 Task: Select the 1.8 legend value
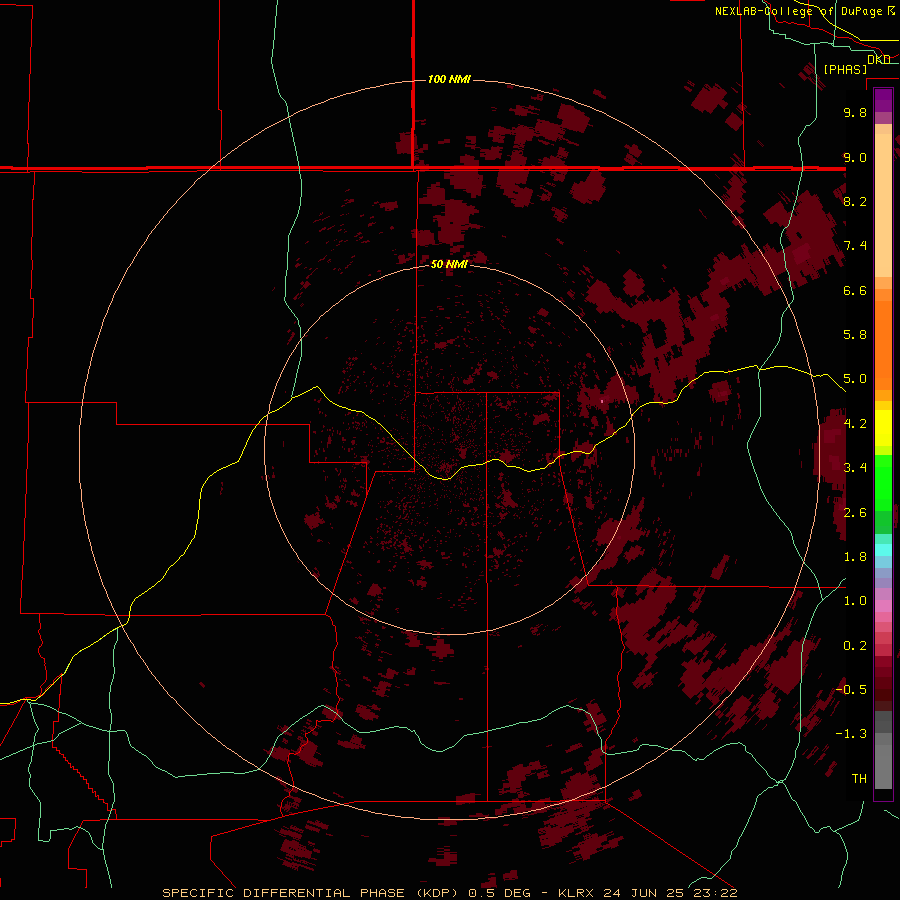click(x=855, y=557)
